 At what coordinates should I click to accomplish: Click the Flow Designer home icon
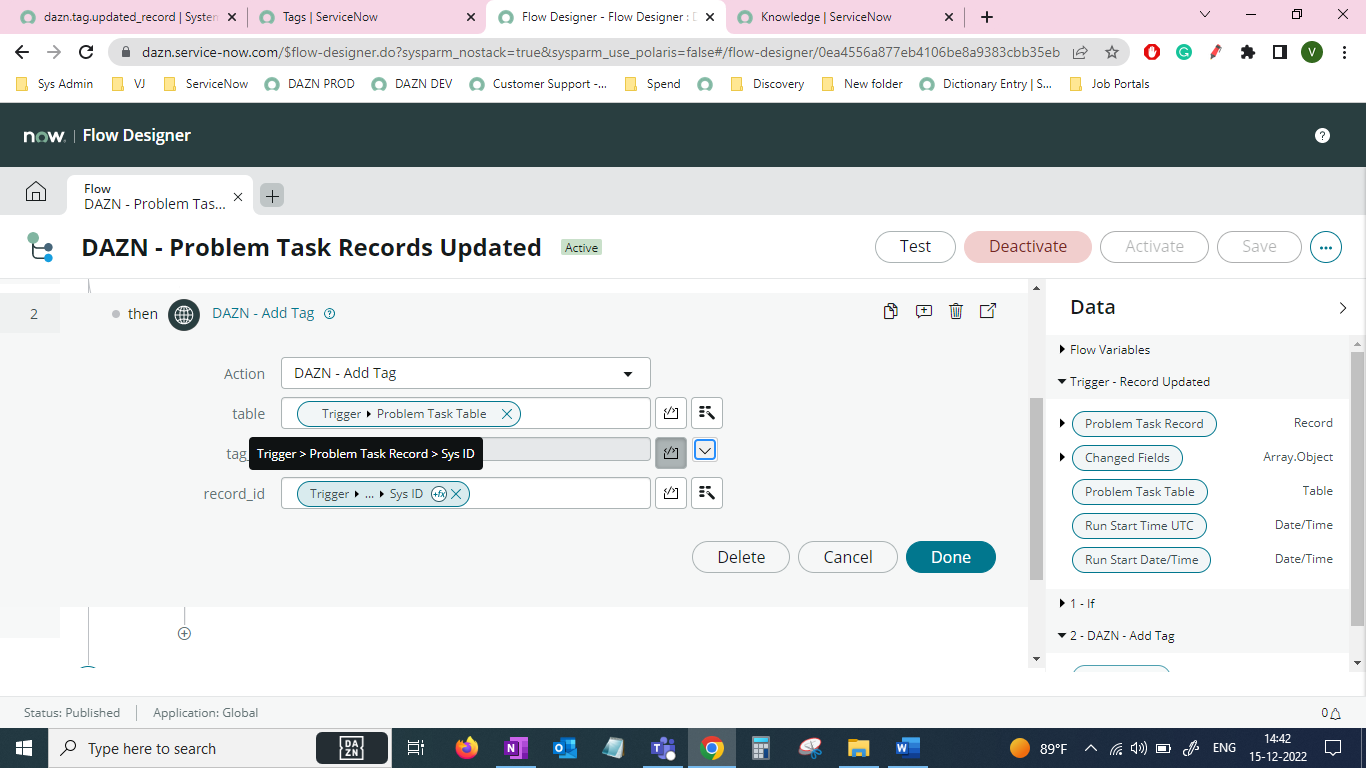coord(36,192)
